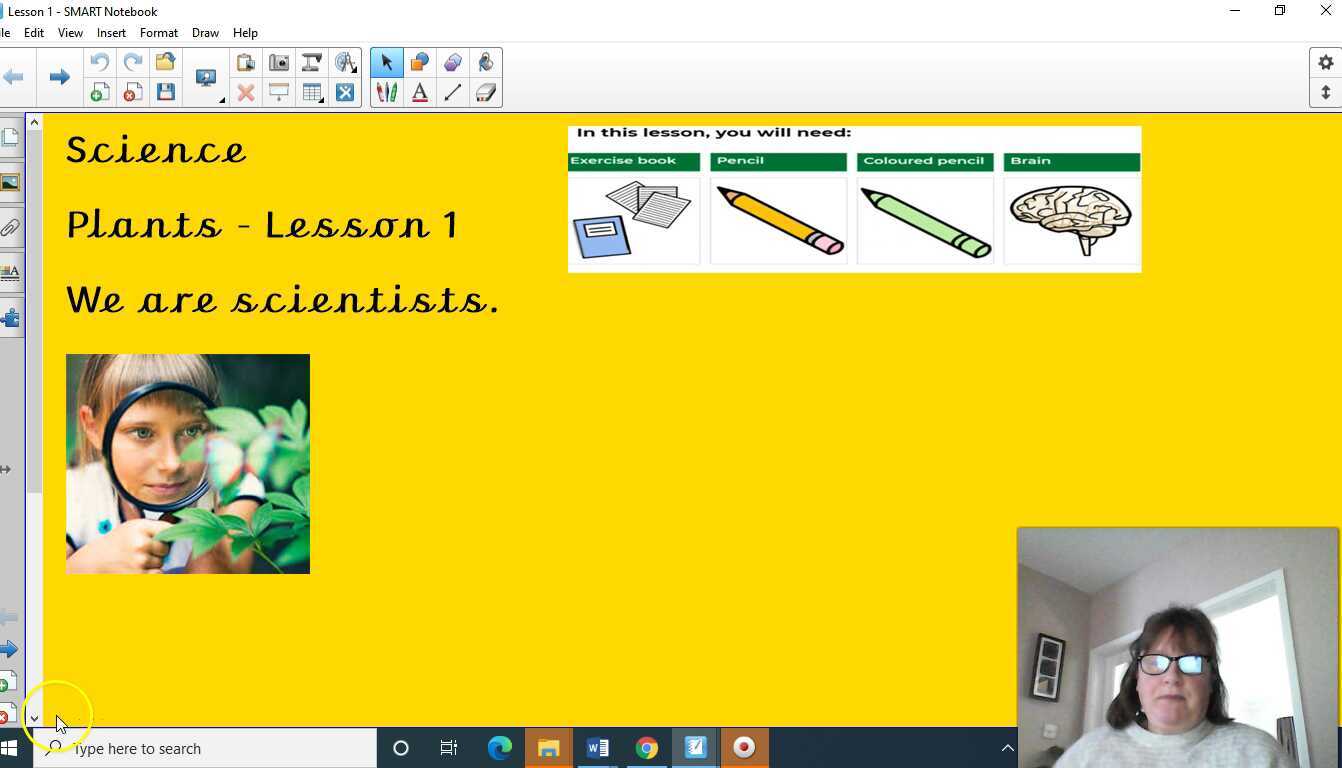Expand the table insert dropdown
Image resolution: width=1342 pixels, height=768 pixels.
[322, 98]
